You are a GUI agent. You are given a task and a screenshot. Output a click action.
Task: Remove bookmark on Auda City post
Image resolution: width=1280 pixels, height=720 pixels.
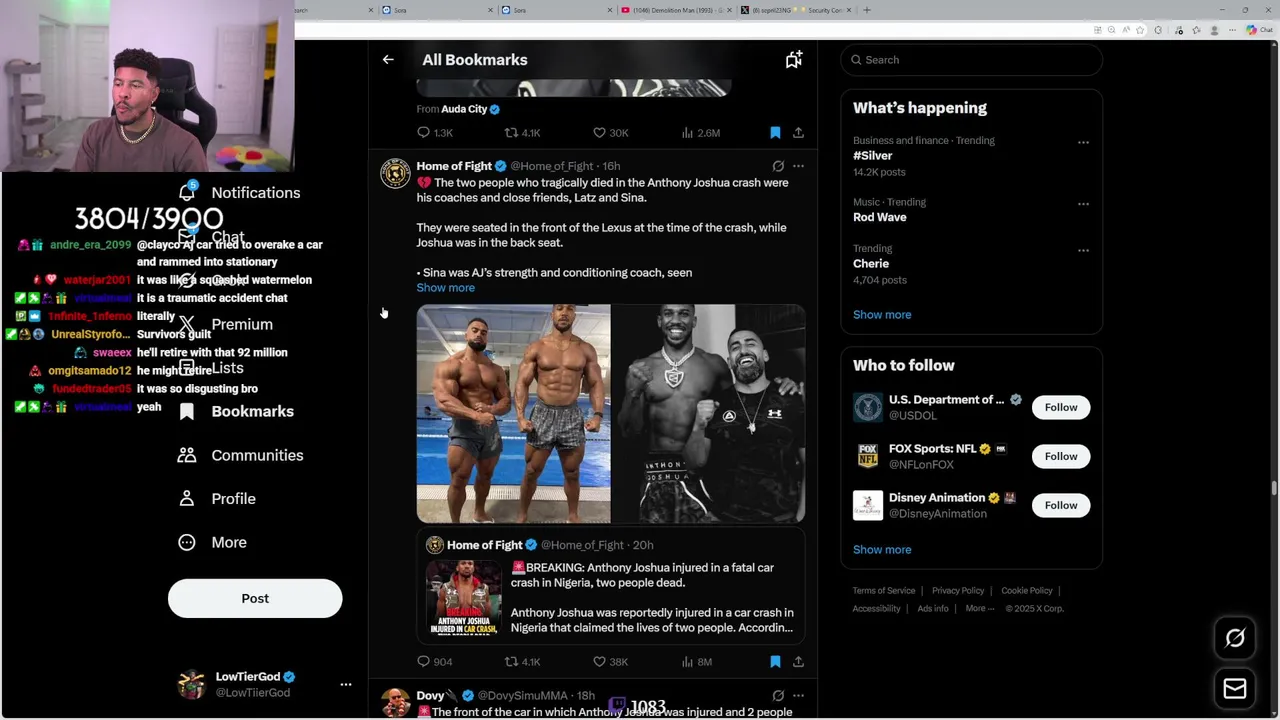[x=775, y=133]
